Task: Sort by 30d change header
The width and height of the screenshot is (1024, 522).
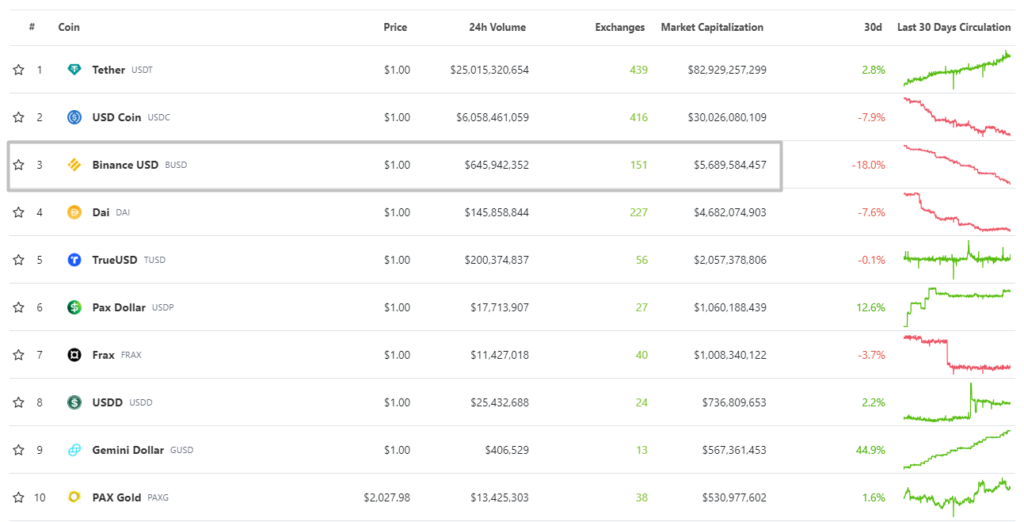Action: coord(873,27)
